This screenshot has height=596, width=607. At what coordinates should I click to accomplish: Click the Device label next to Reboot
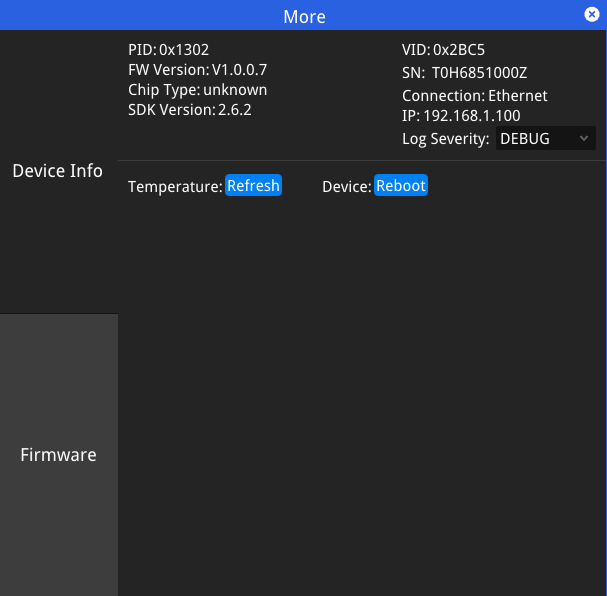pyautogui.click(x=346, y=187)
